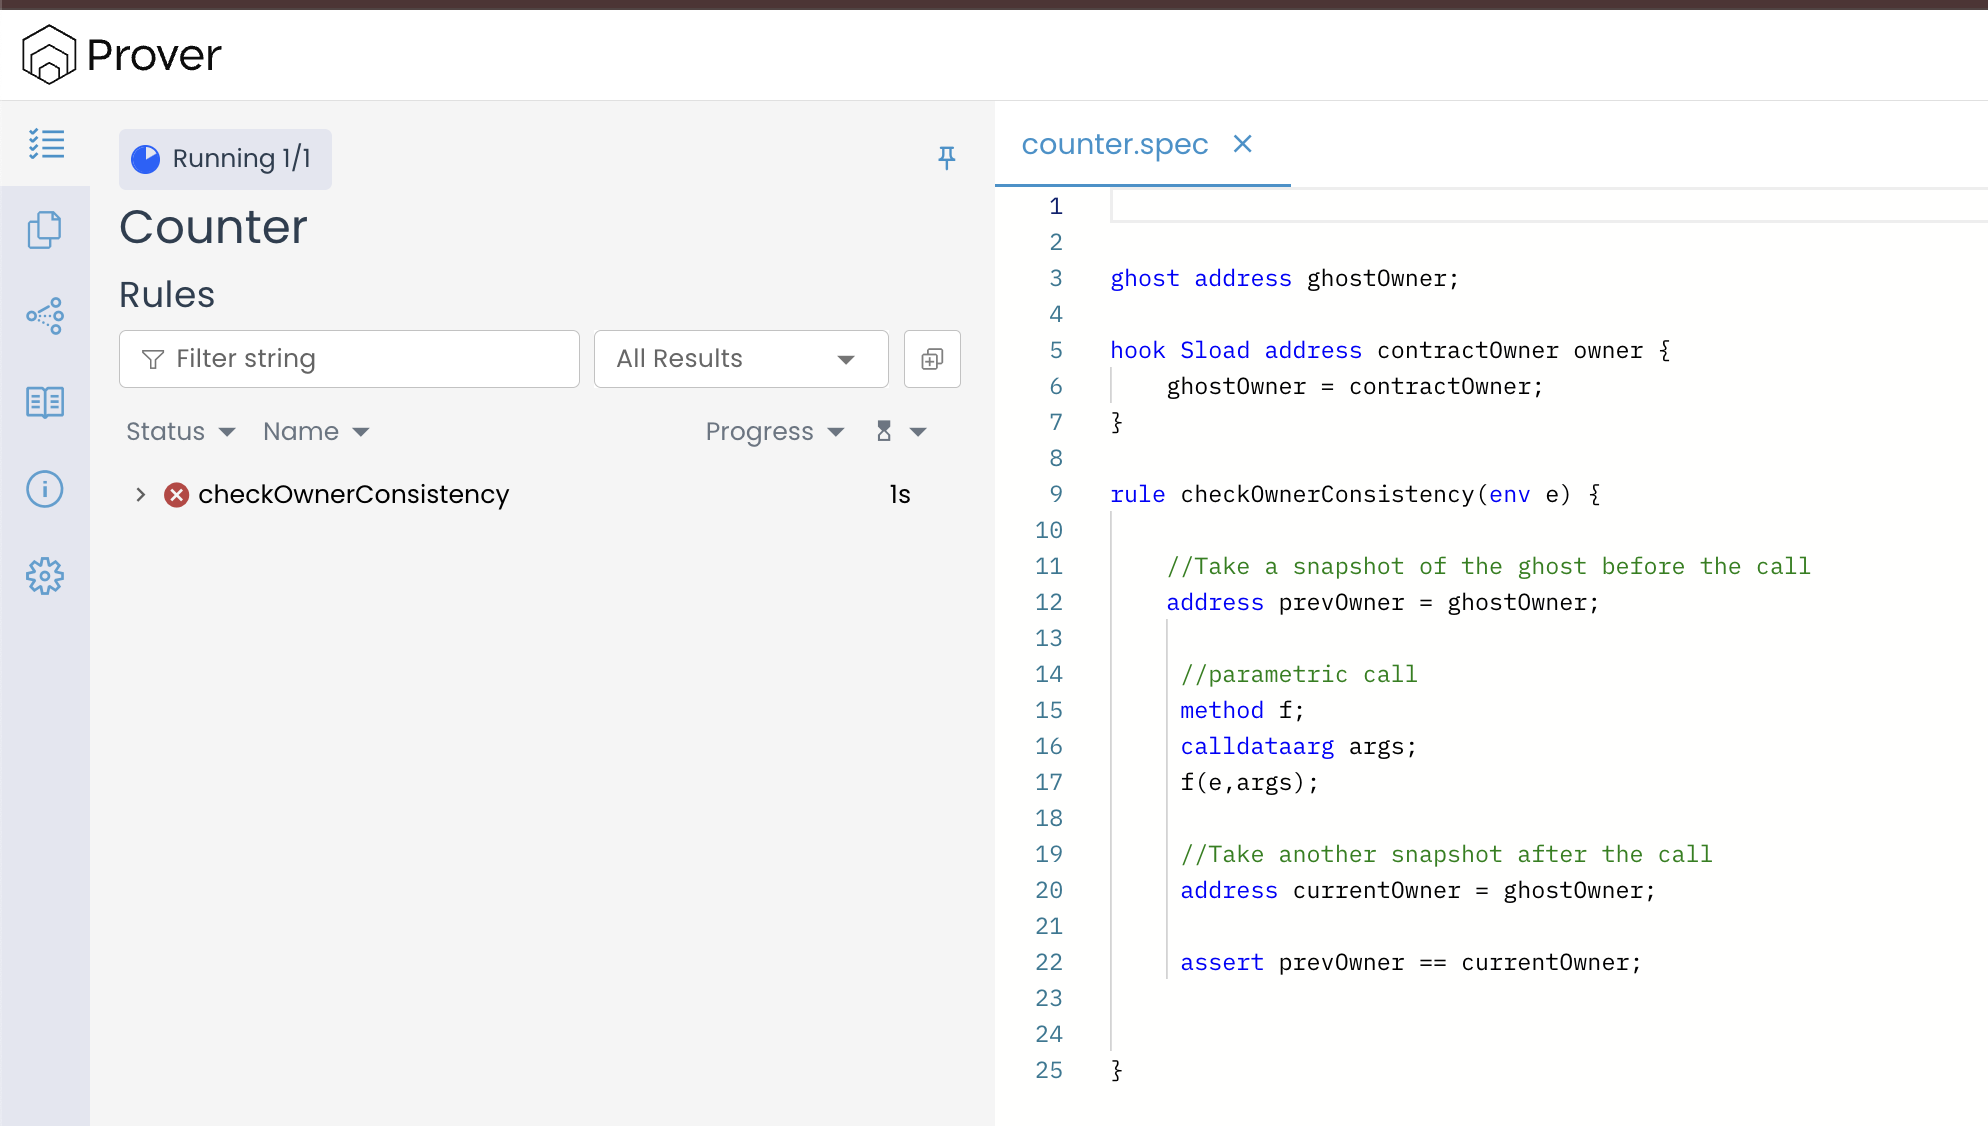The width and height of the screenshot is (1988, 1126).
Task: Click the files copy sidebar icon
Action: [x=45, y=230]
